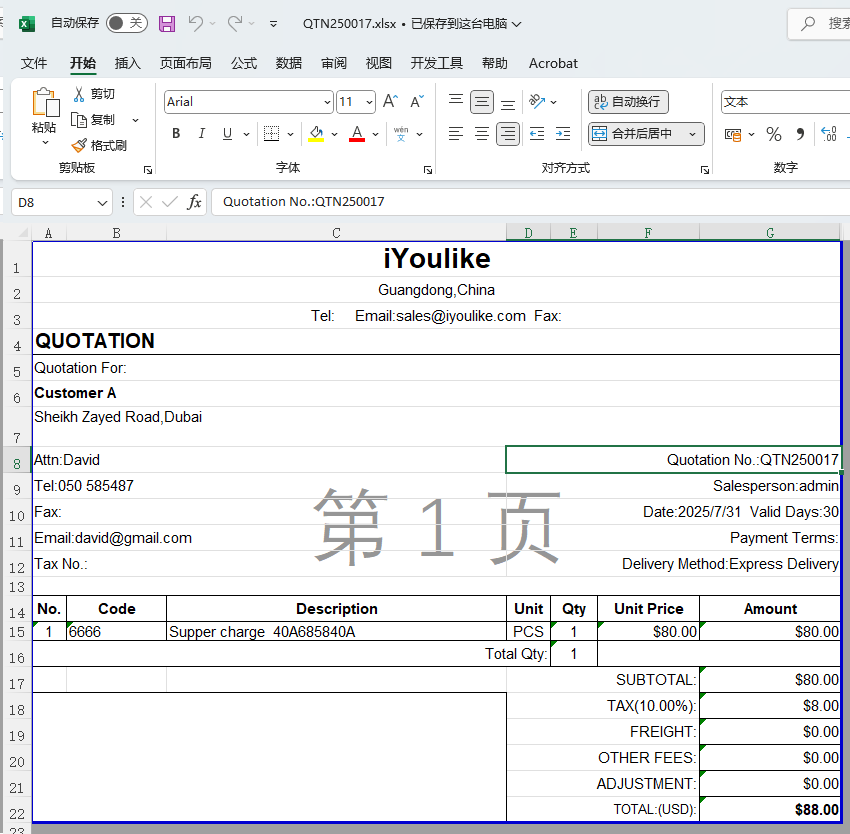
Task: Apply Italic formatting
Action: pos(202,134)
